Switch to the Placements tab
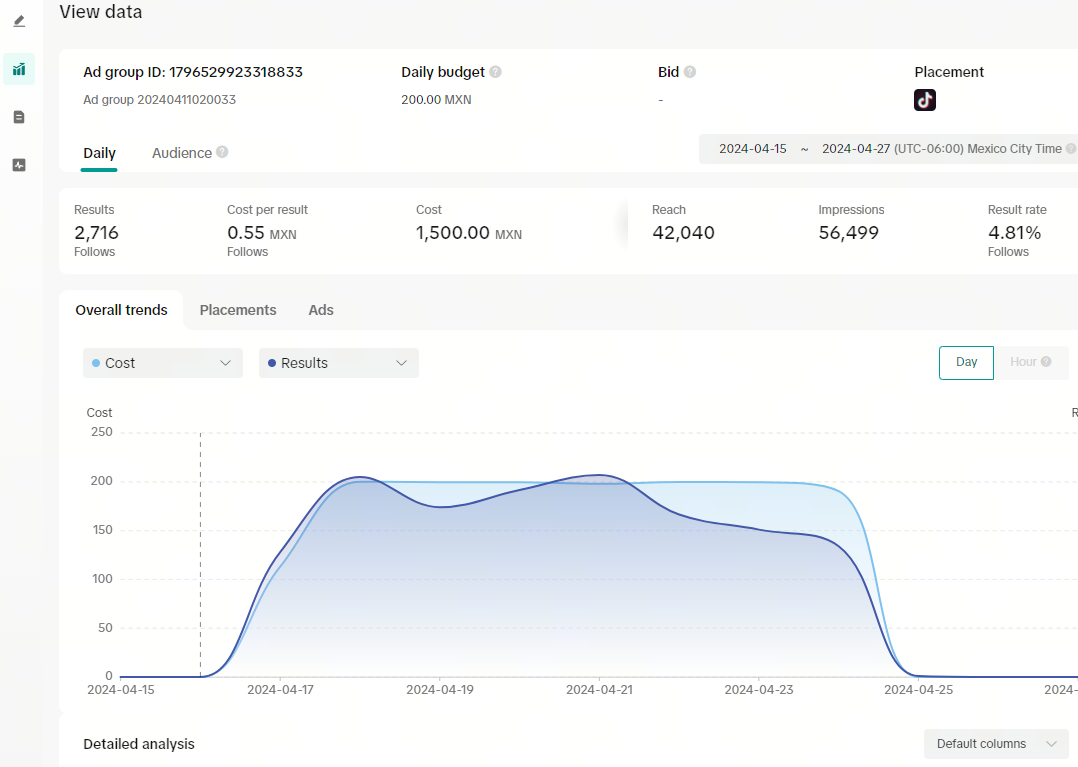Screen dimensions: 1078x767 pos(238,310)
